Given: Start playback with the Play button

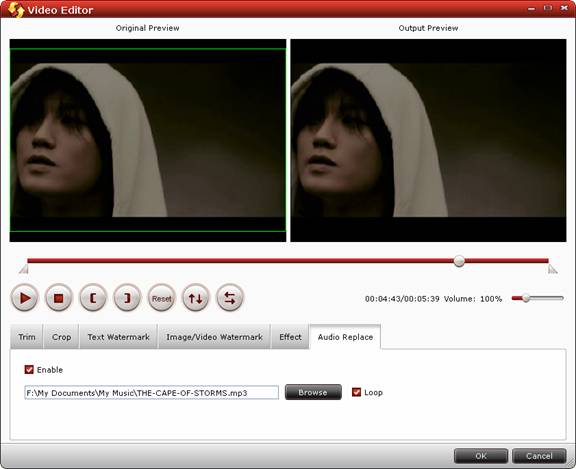Looking at the screenshot, I should pos(25,298).
